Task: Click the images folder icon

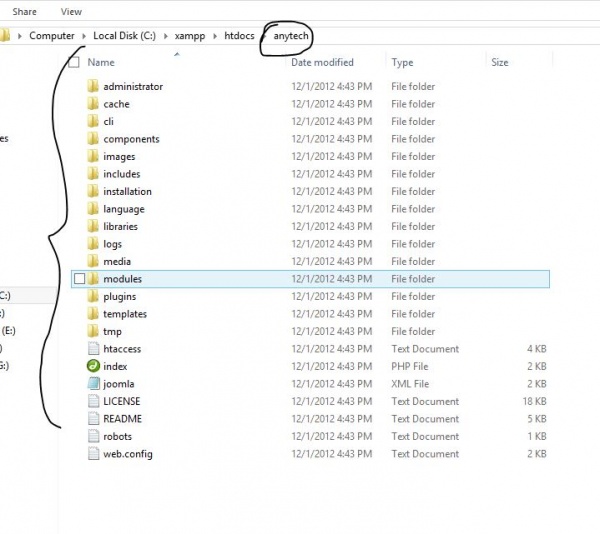Action: tap(93, 156)
